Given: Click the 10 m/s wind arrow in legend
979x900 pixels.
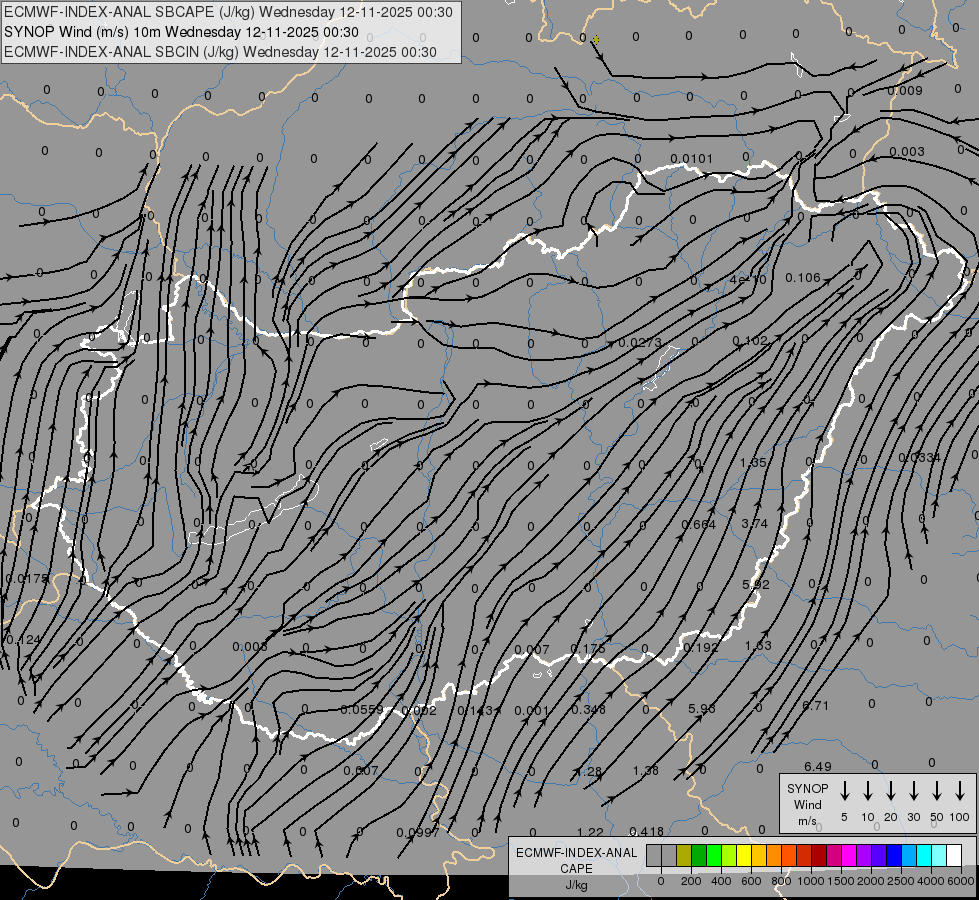Looking at the screenshot, I should (x=867, y=791).
